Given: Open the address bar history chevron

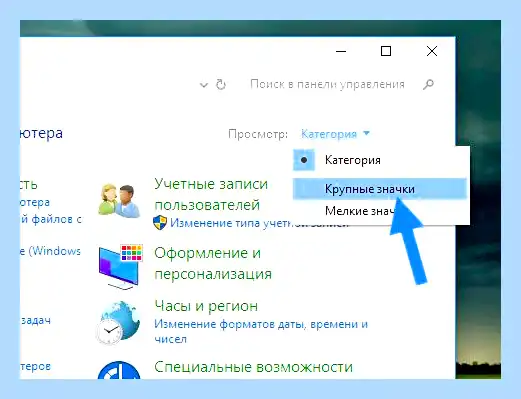Looking at the screenshot, I should pyautogui.click(x=204, y=85).
